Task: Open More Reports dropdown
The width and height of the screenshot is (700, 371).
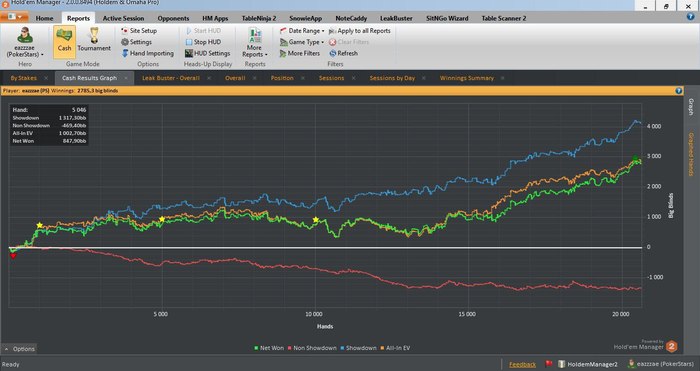Action: click(x=254, y=42)
